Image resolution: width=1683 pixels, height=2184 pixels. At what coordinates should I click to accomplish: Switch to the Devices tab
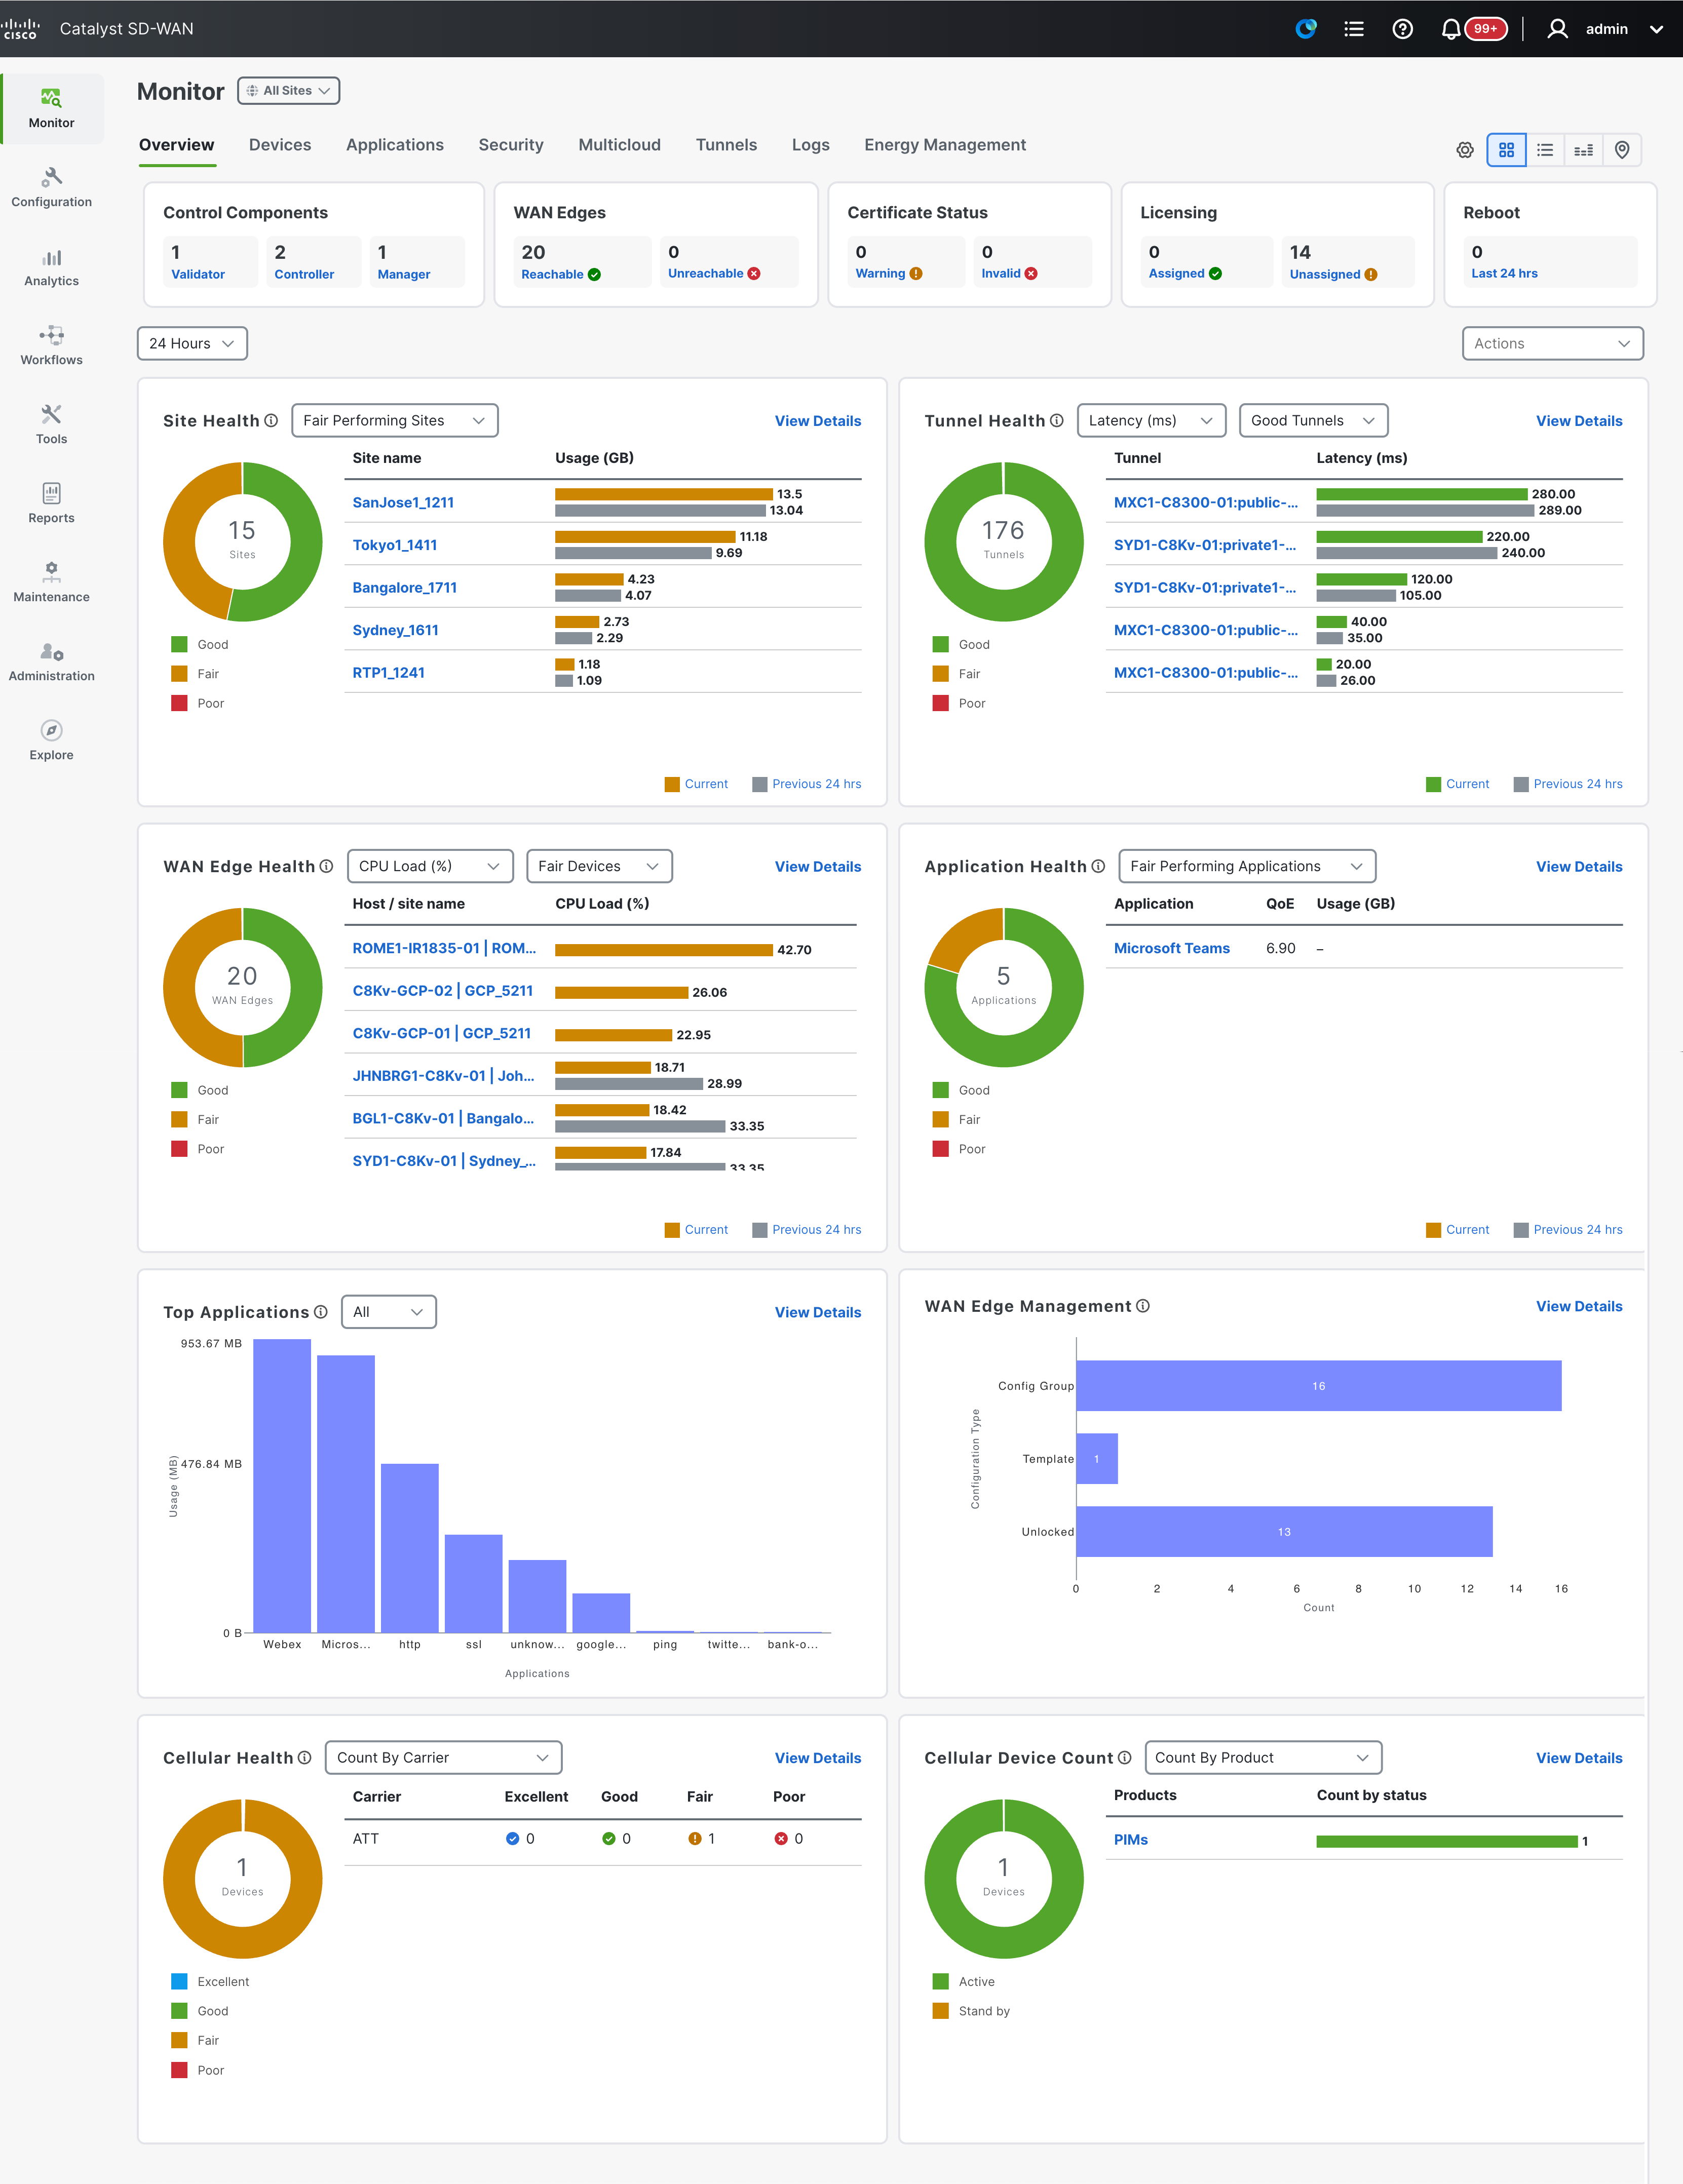[280, 145]
